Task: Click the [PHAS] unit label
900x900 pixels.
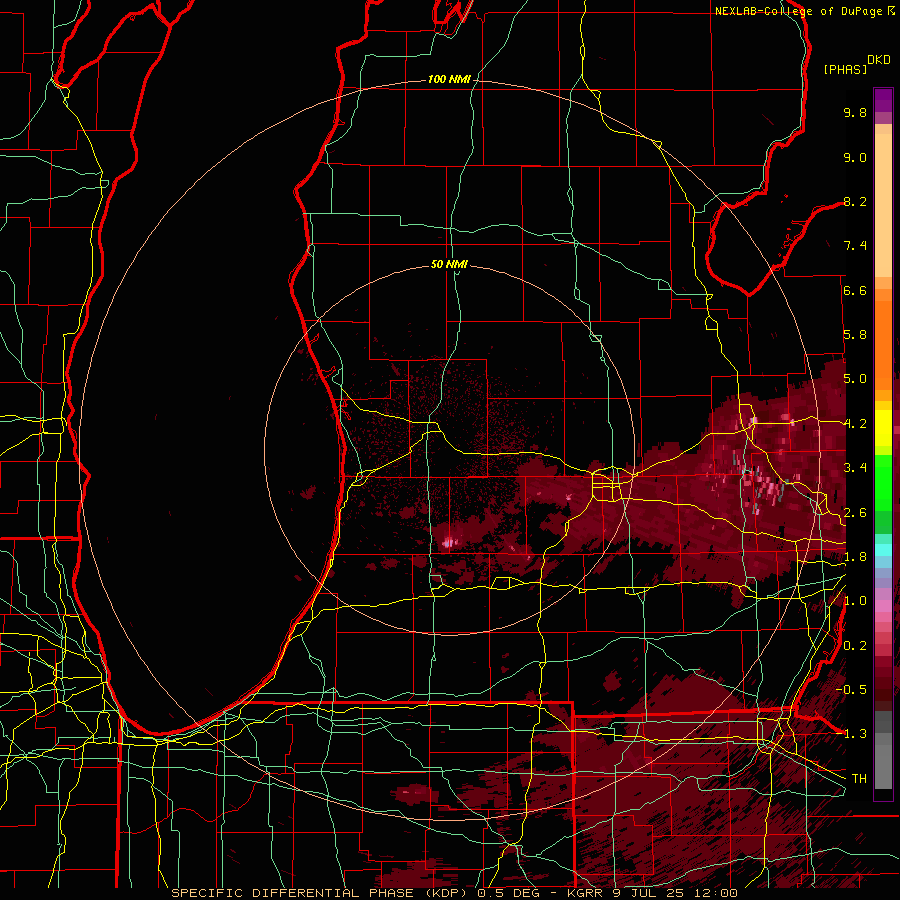Action: 845,69
